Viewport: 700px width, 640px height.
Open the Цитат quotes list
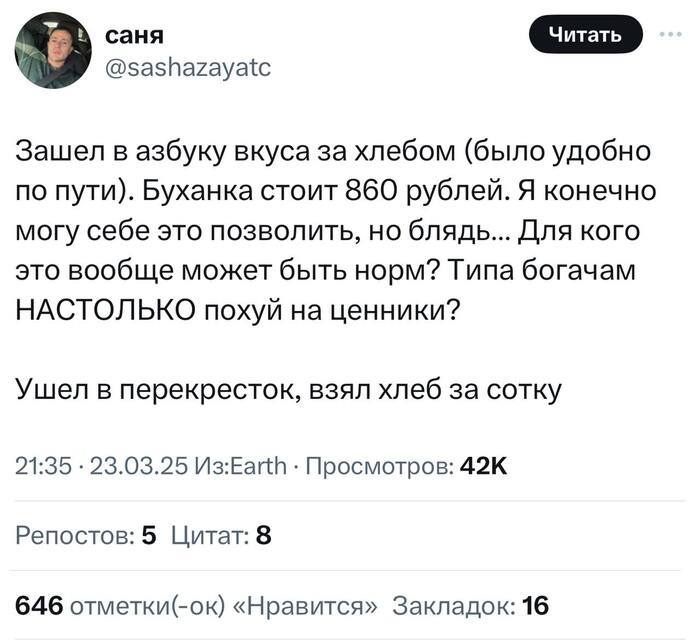point(212,537)
